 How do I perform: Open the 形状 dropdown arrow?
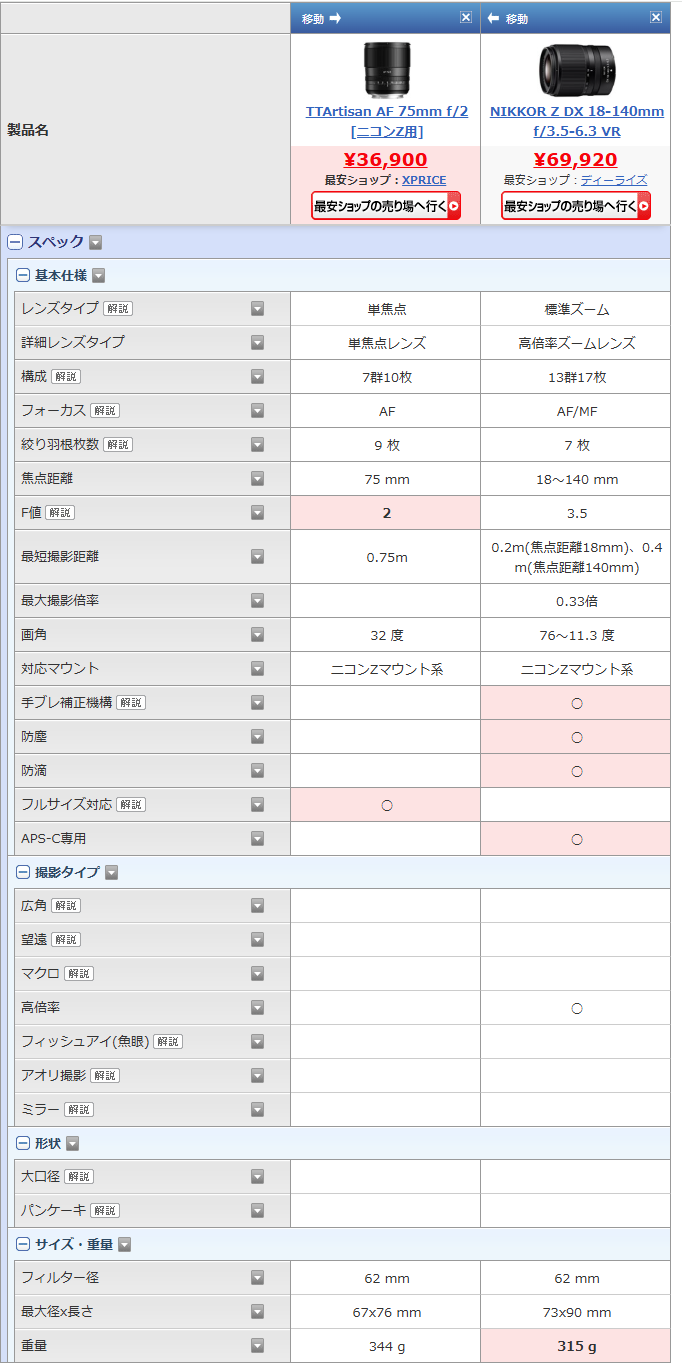tap(73, 1143)
